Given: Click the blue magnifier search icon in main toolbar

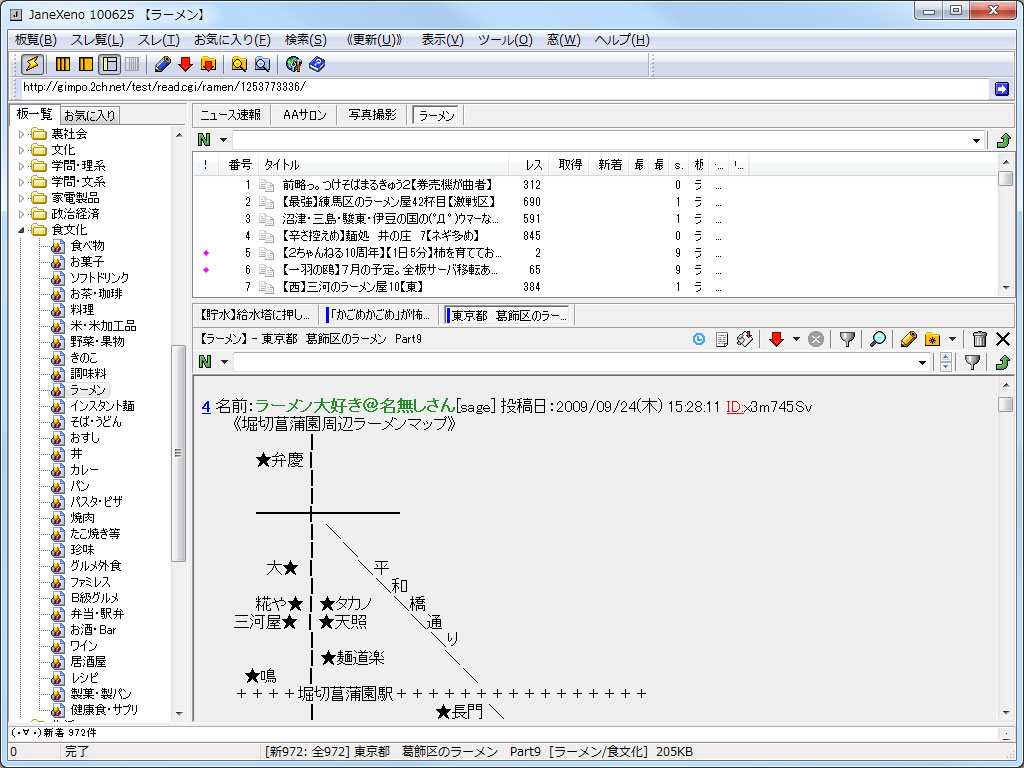Looking at the screenshot, I should (262, 64).
